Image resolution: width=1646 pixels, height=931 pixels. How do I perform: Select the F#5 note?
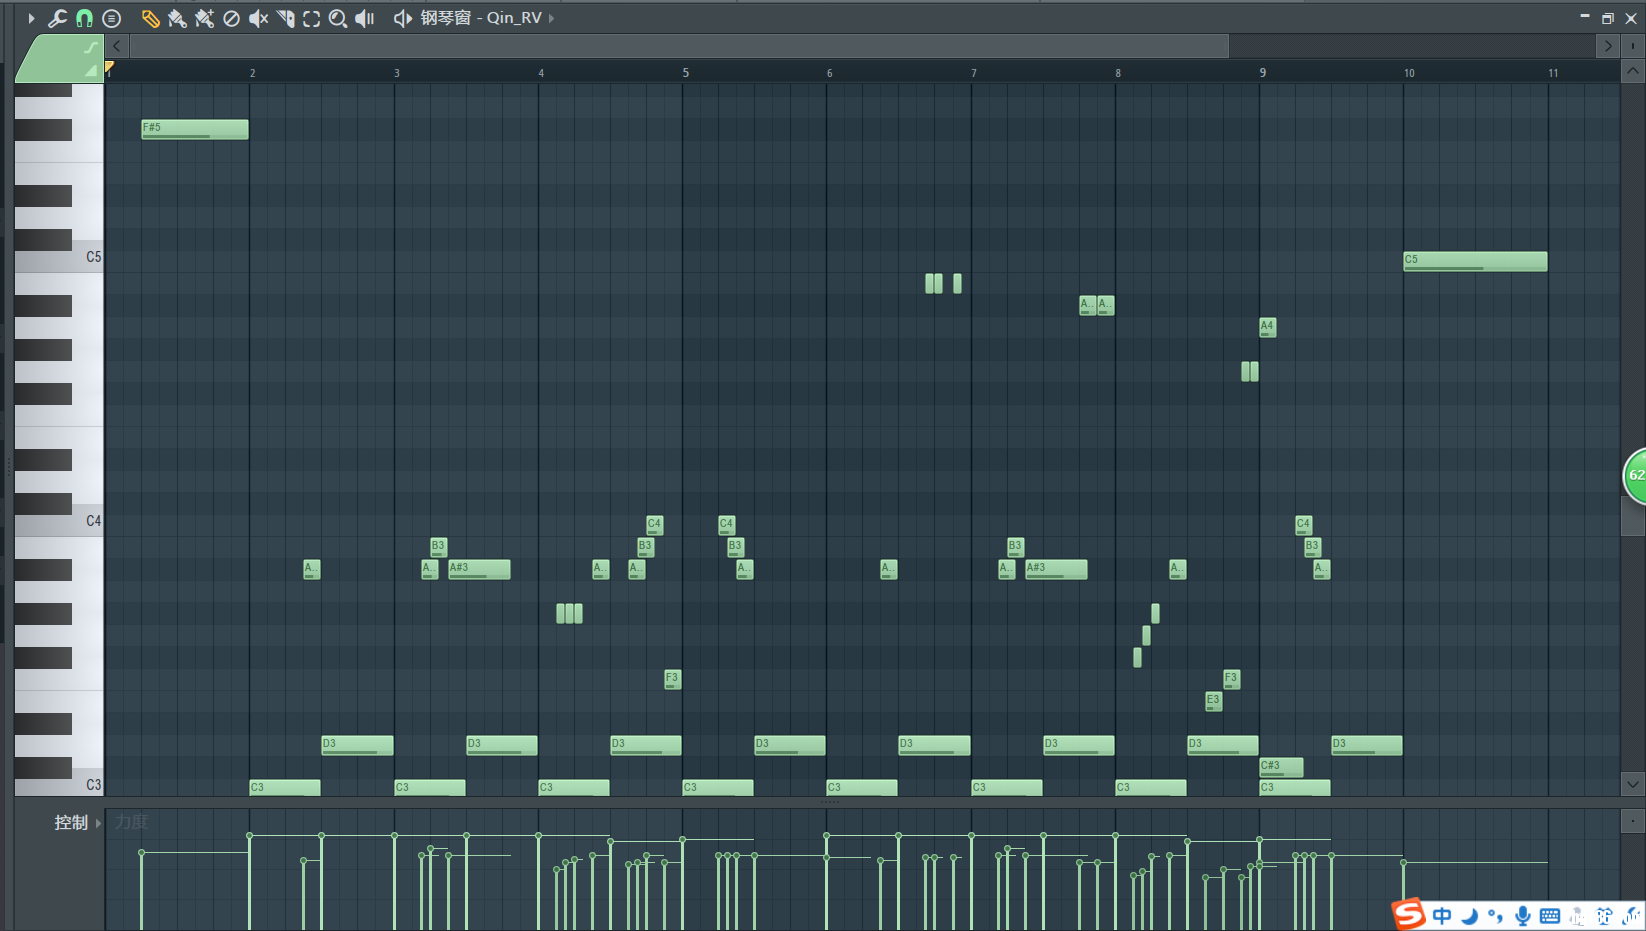click(195, 129)
